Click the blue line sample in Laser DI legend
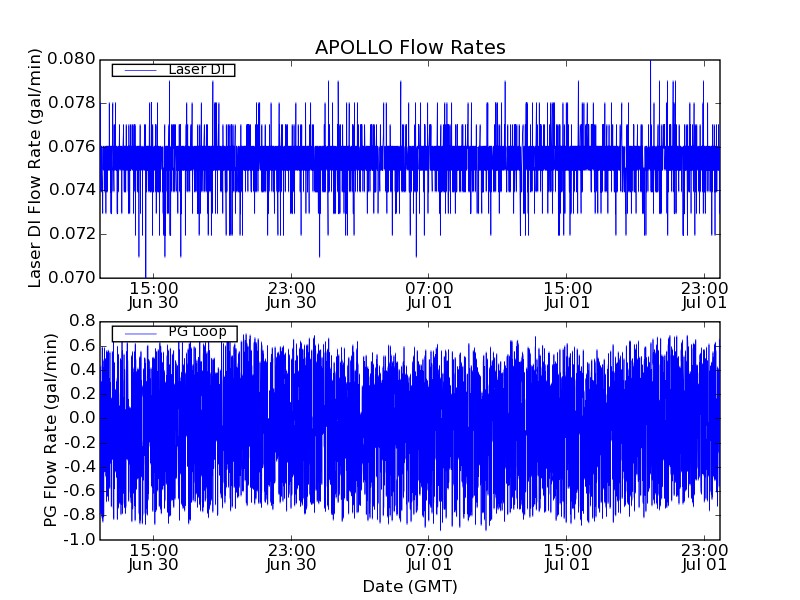Screen dimensions: 800x600 tap(140, 70)
